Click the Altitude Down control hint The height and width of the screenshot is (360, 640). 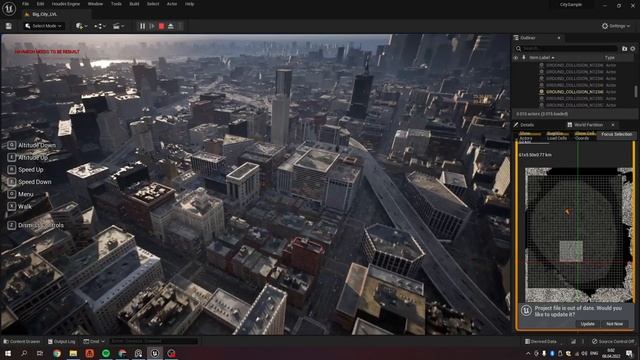pyautogui.click(x=32, y=145)
